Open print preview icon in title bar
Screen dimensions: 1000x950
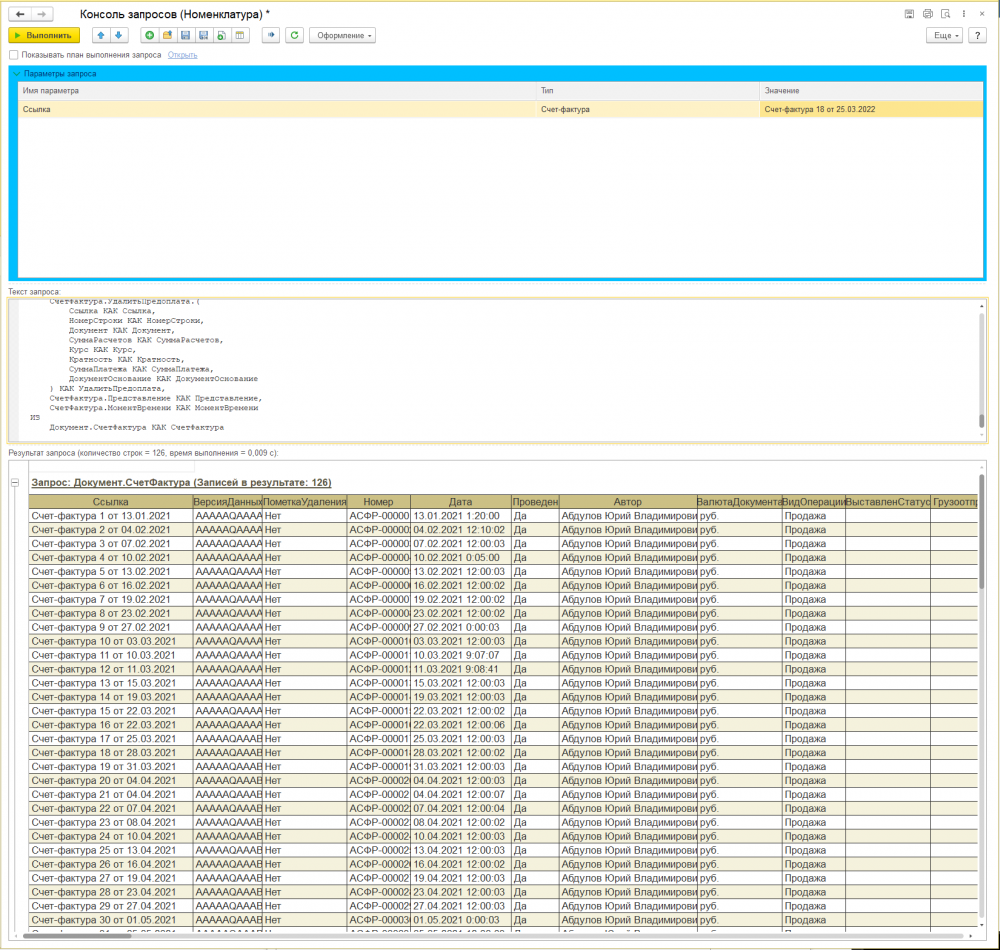tap(946, 14)
